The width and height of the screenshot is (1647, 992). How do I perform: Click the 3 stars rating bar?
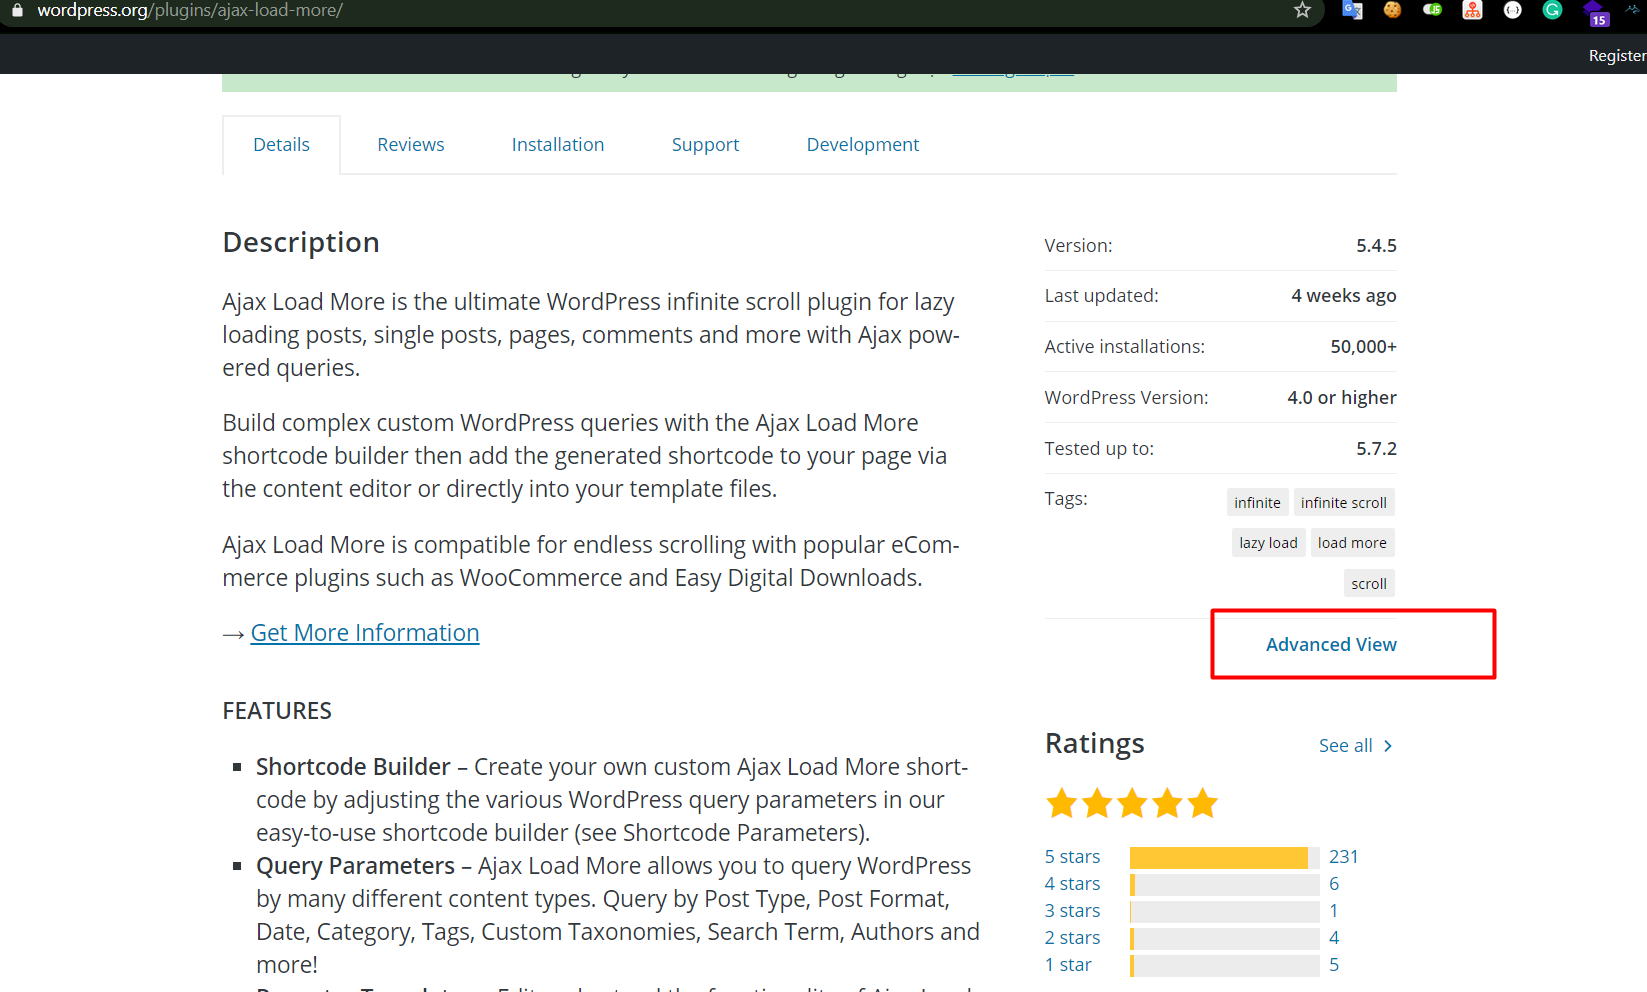tap(1225, 912)
